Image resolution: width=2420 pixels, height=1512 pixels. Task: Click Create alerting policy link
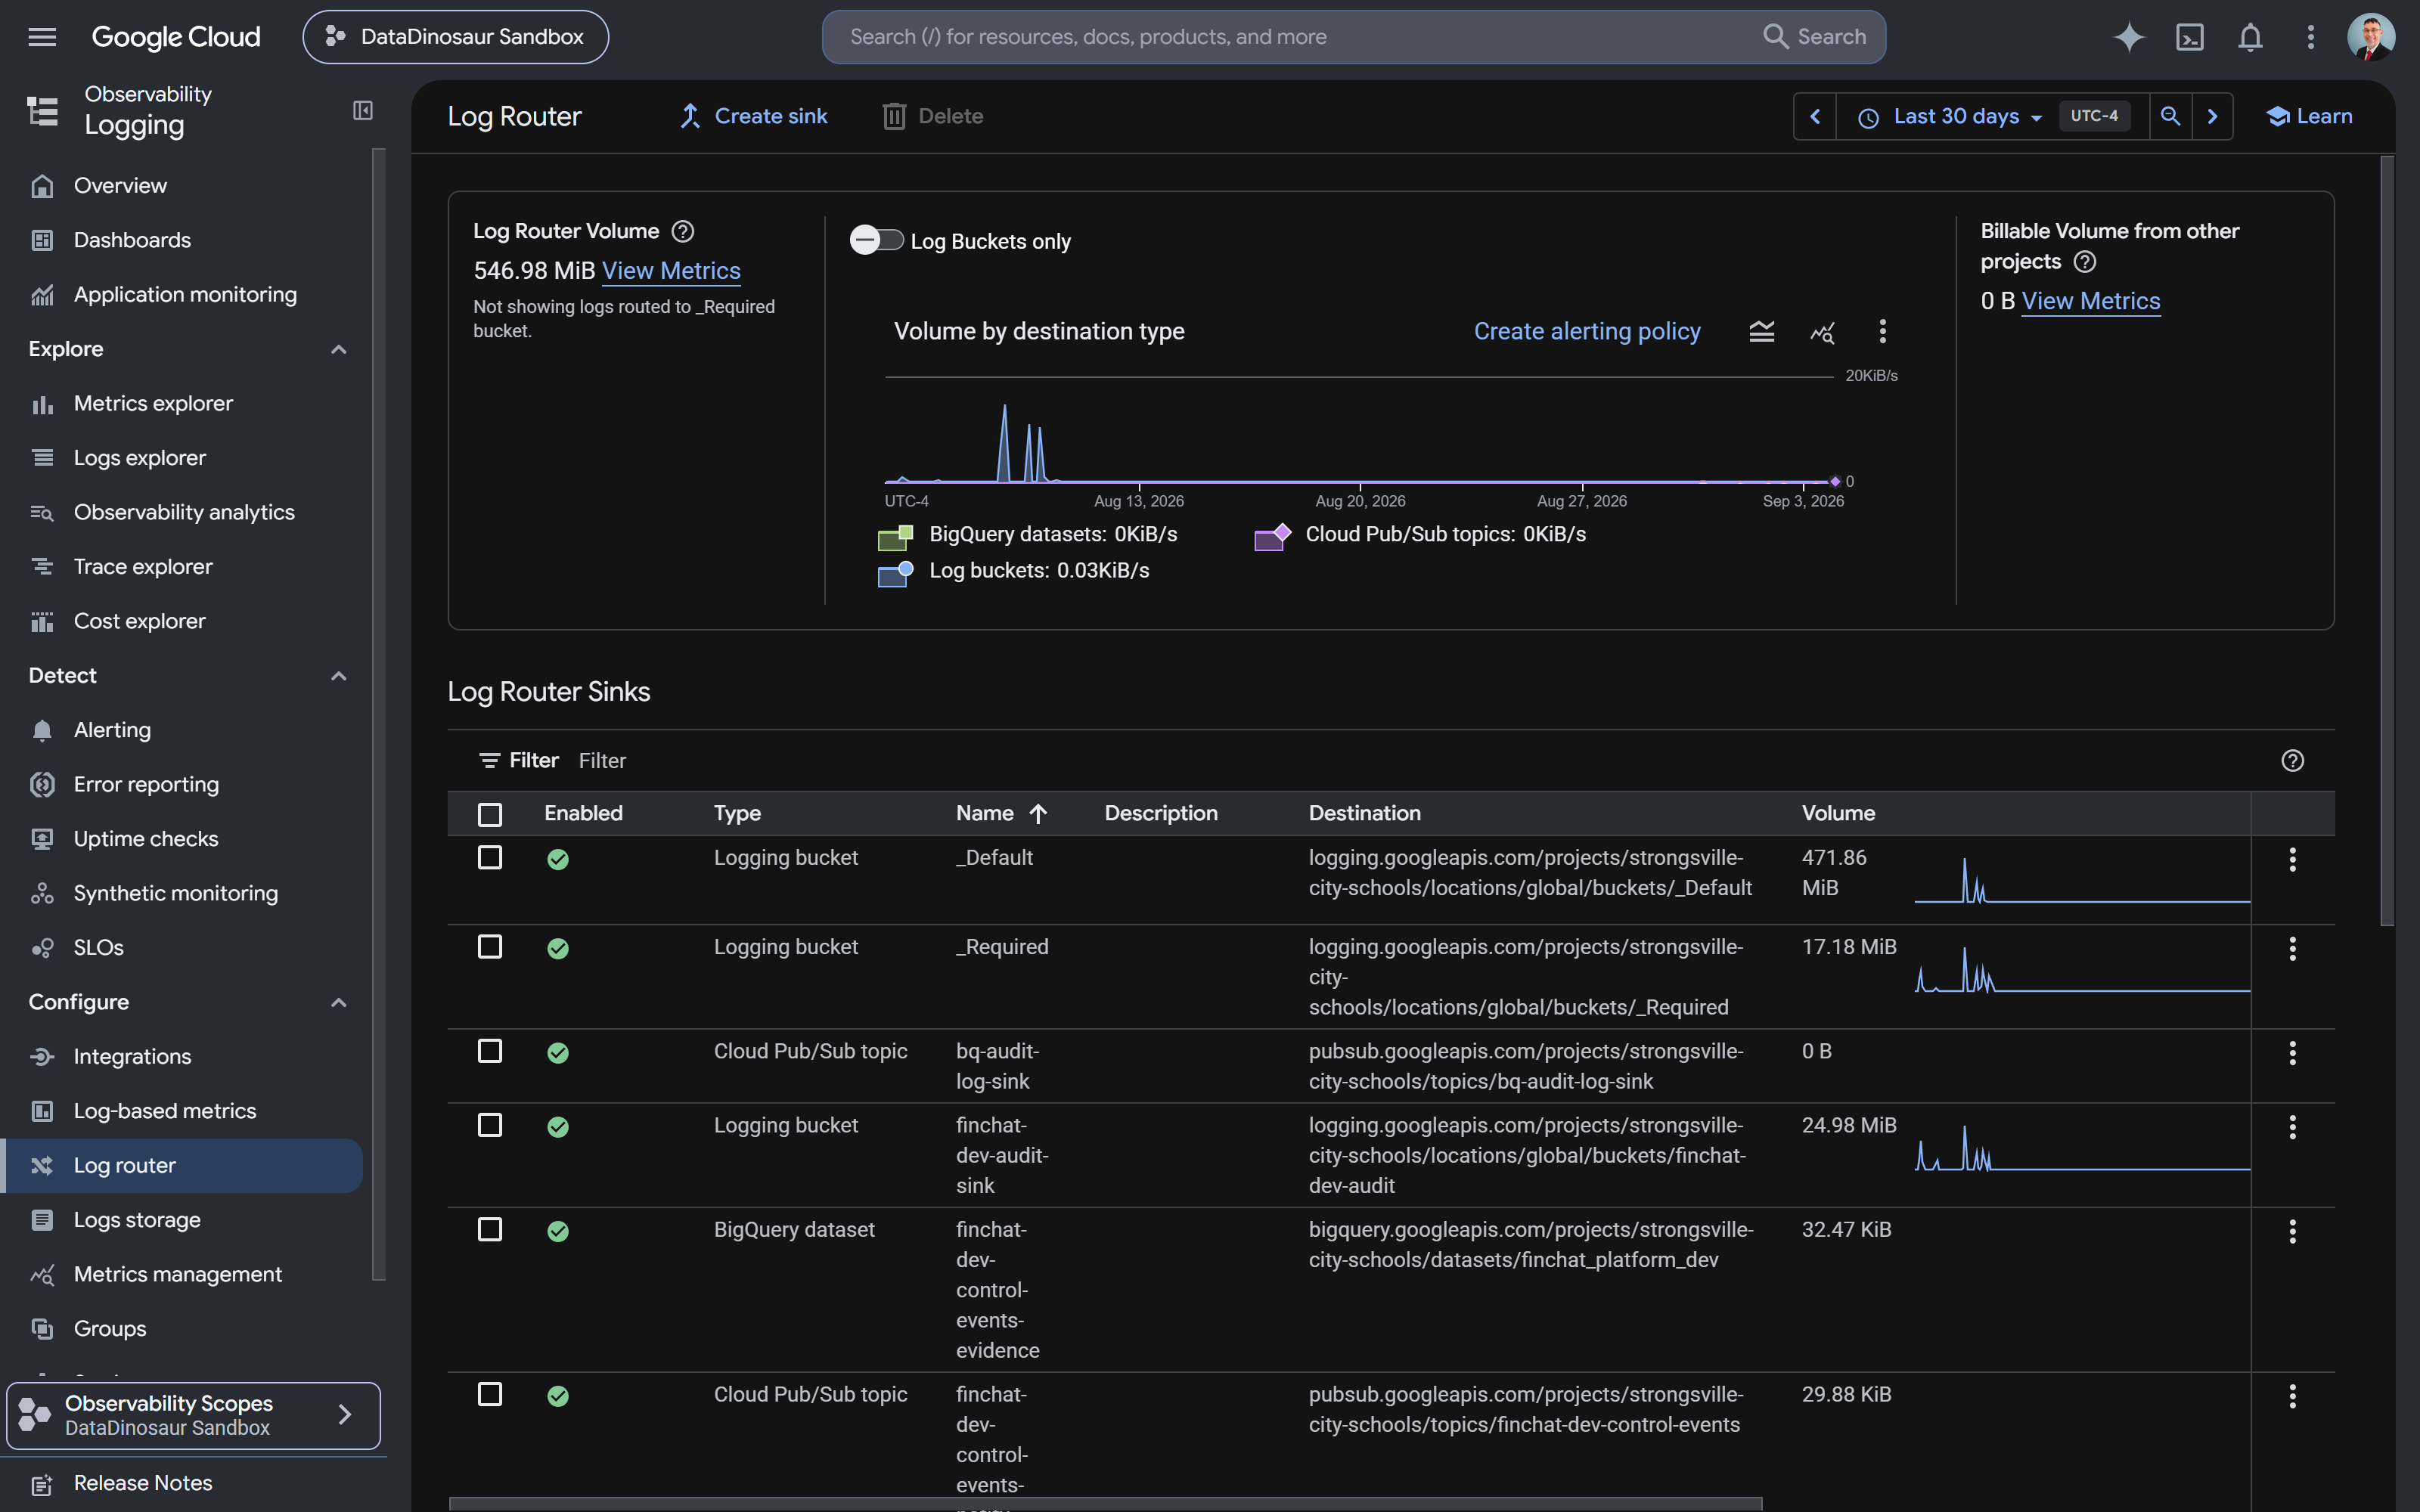click(1587, 332)
